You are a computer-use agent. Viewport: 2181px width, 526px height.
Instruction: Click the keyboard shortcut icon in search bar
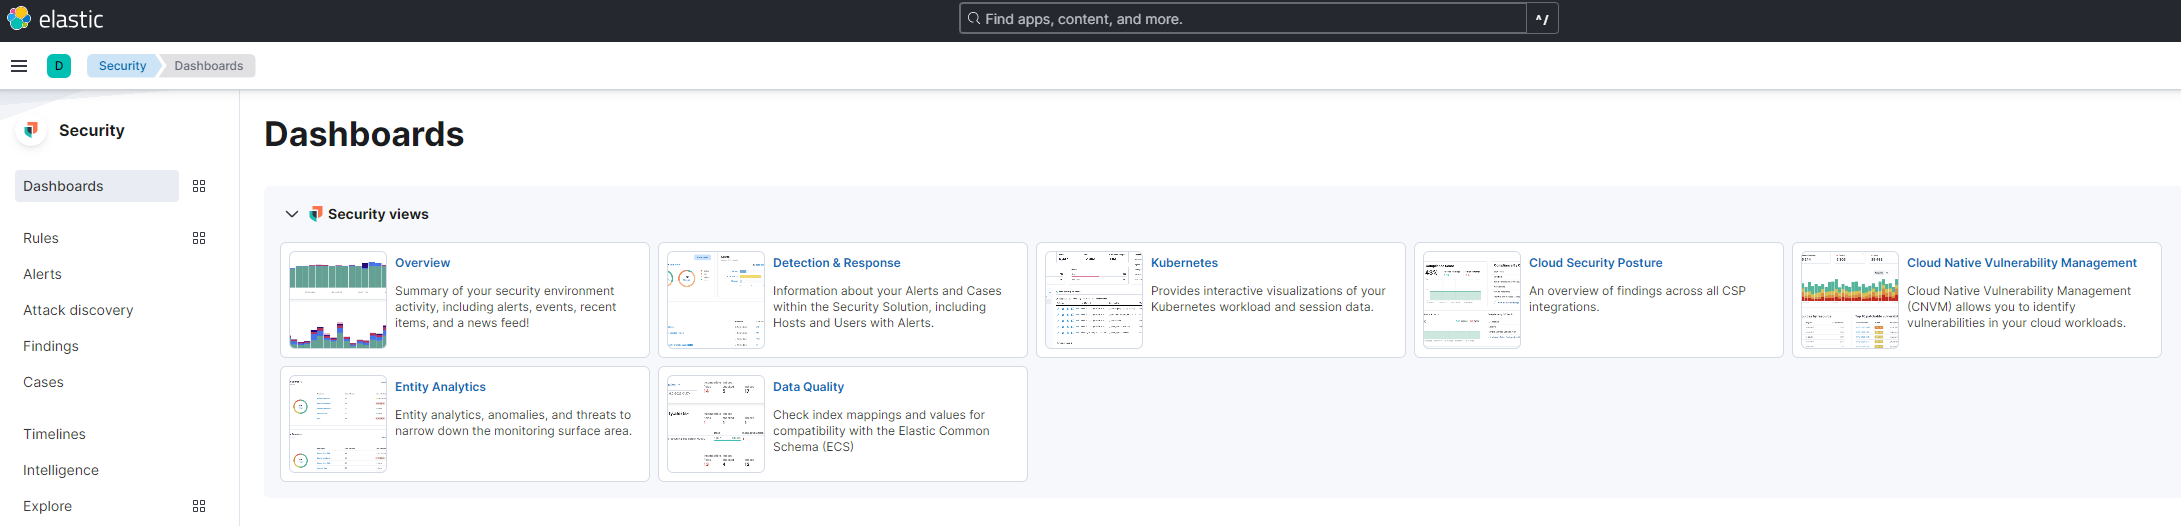click(1542, 19)
